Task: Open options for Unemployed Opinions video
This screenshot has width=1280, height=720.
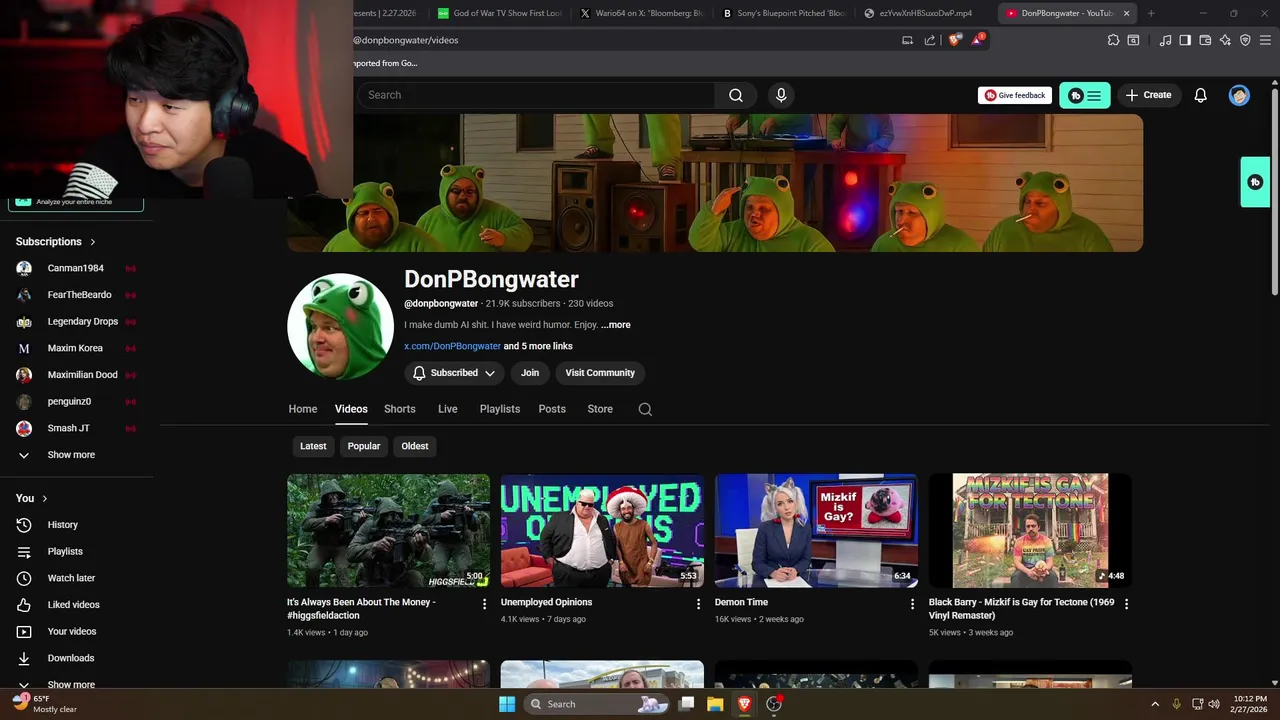Action: [x=698, y=604]
